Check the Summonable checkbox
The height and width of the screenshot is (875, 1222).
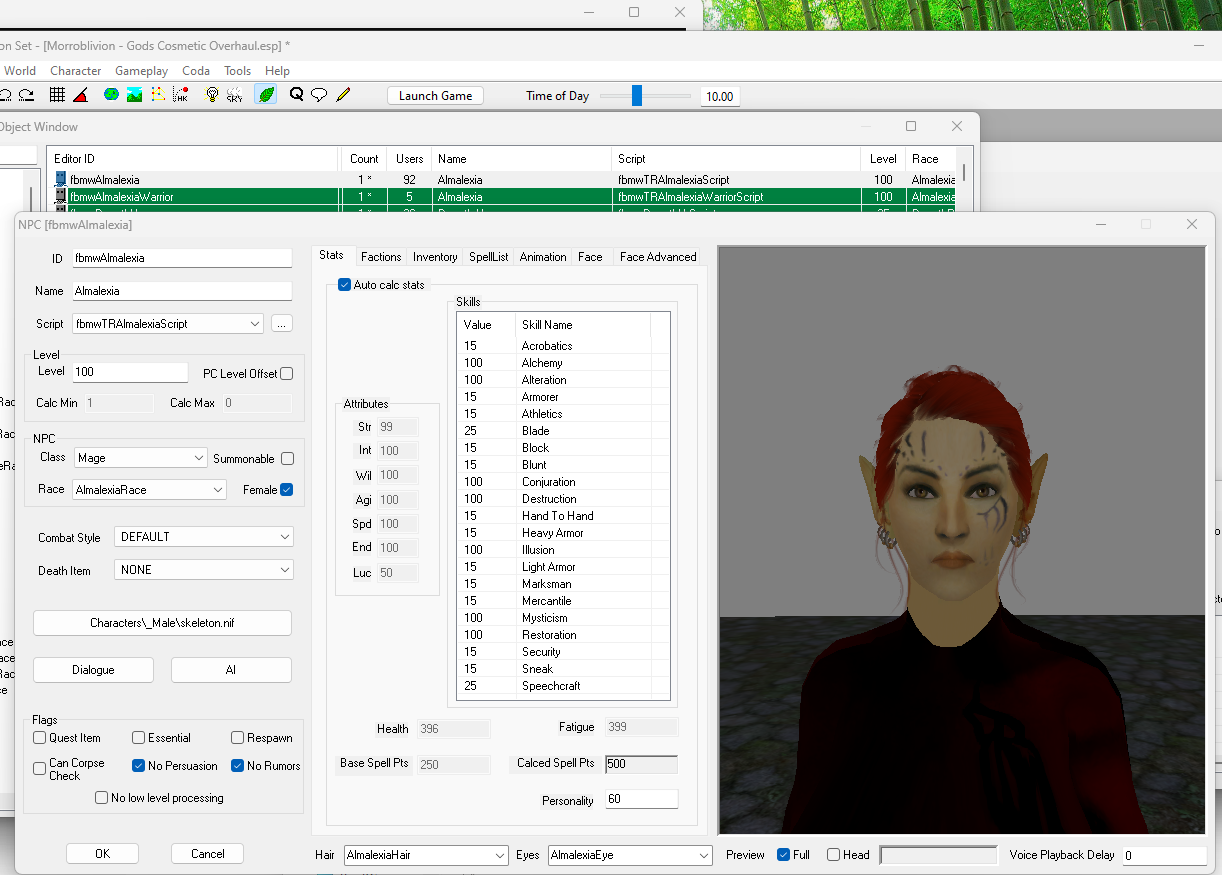coord(288,459)
